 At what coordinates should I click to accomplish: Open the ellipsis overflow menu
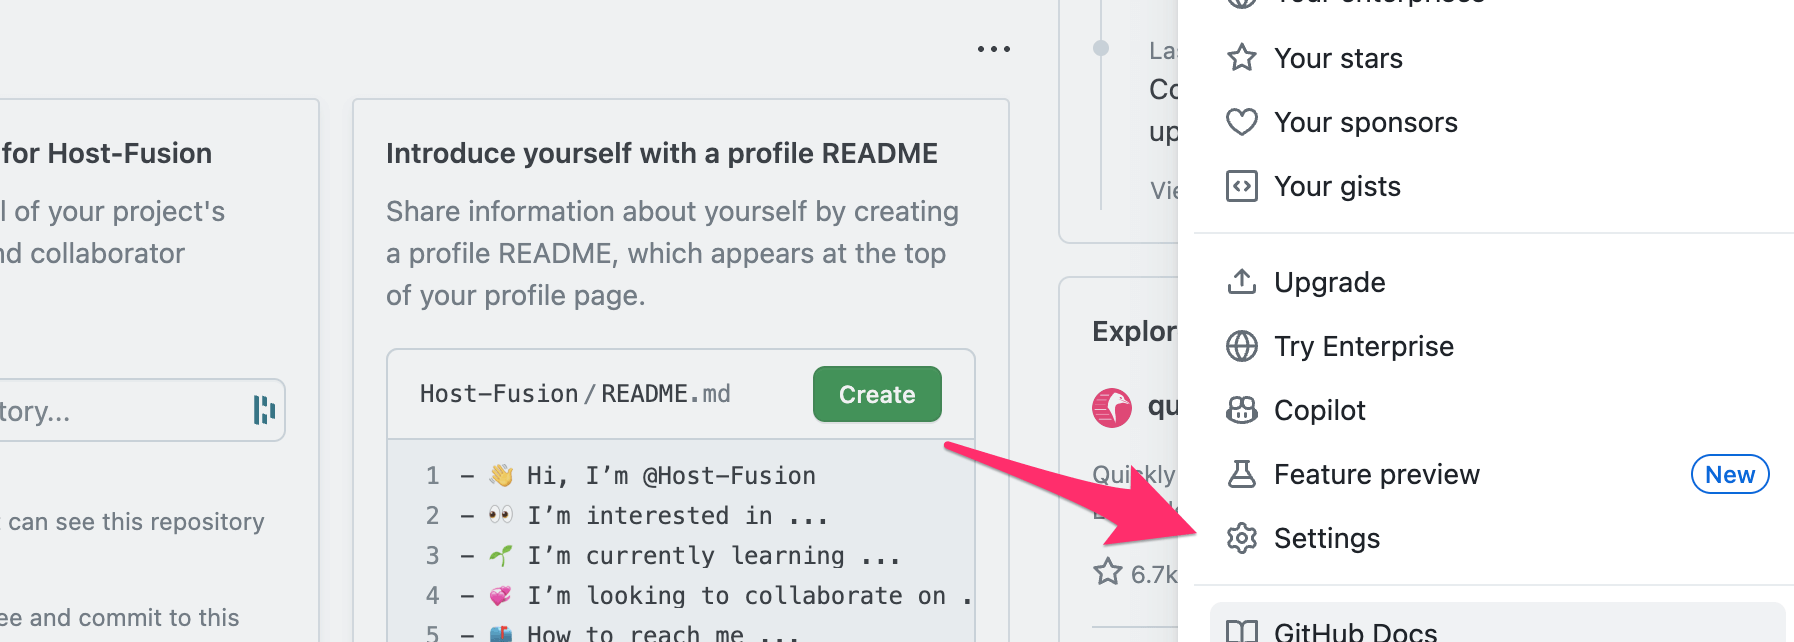click(993, 48)
